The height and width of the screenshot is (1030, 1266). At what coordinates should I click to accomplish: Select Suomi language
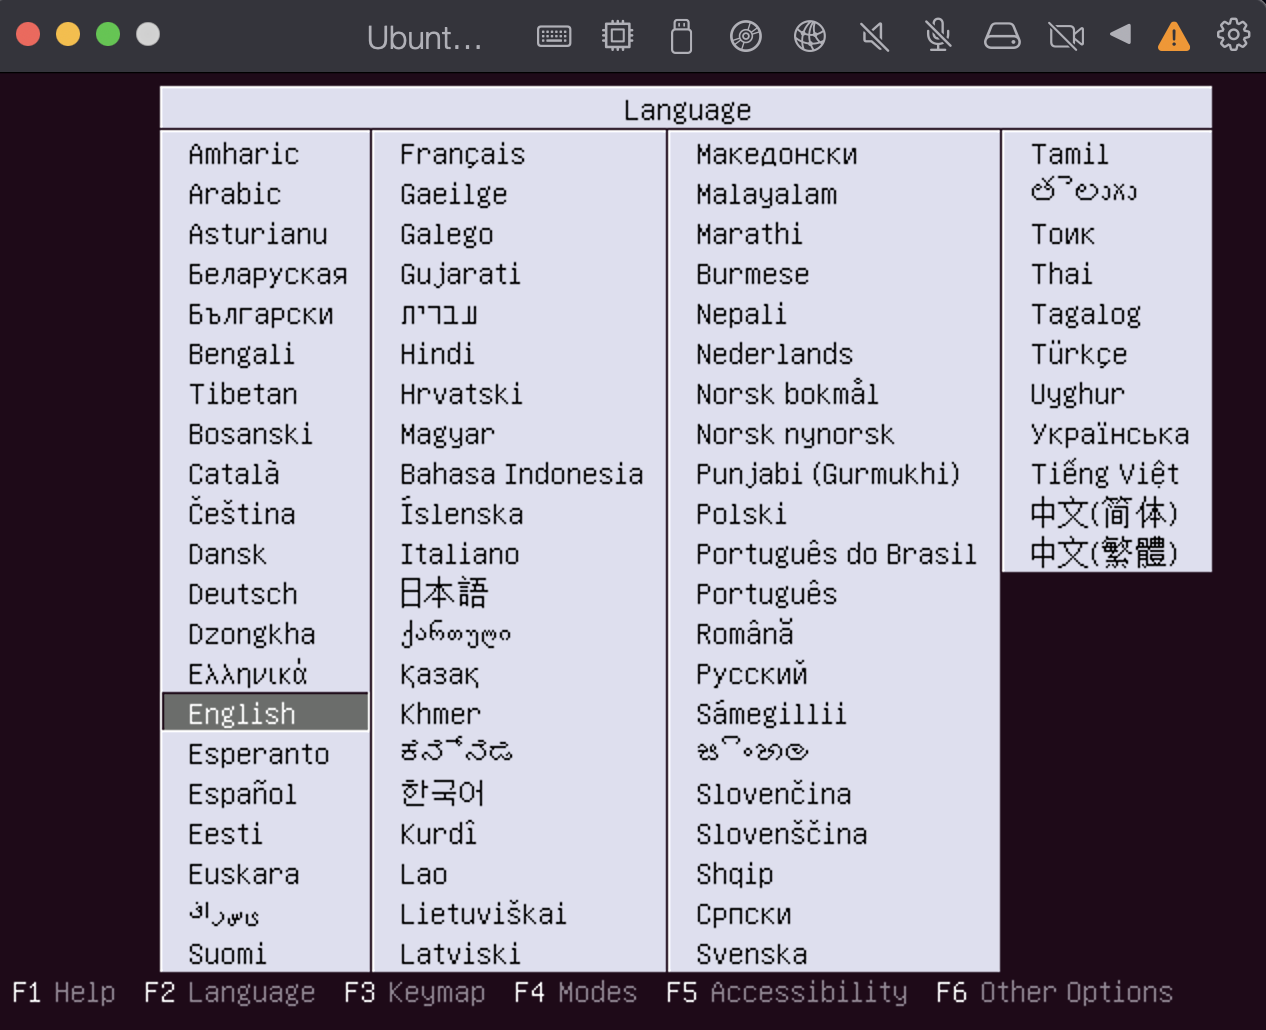(x=227, y=954)
